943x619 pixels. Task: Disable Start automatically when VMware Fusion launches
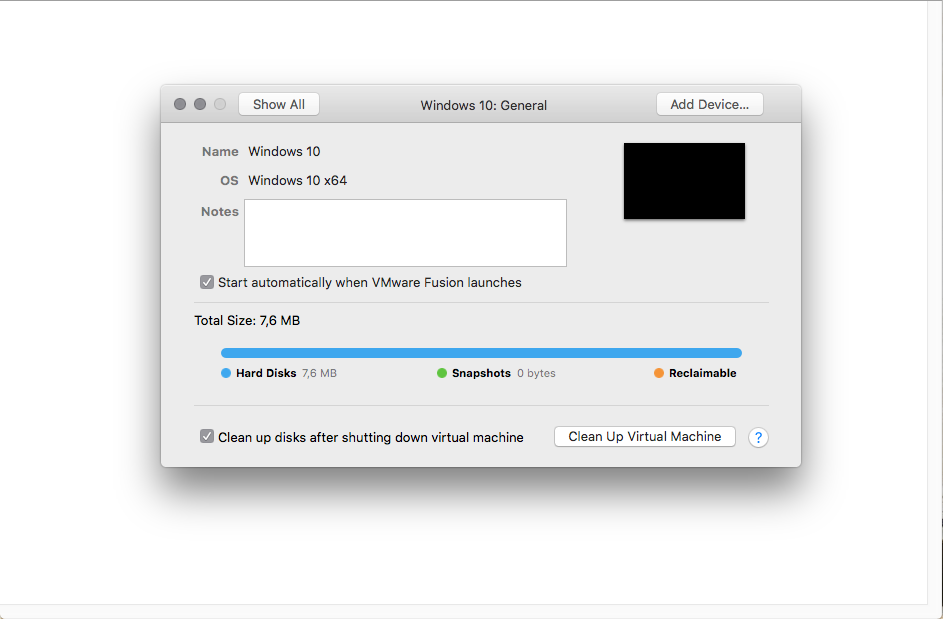click(207, 282)
